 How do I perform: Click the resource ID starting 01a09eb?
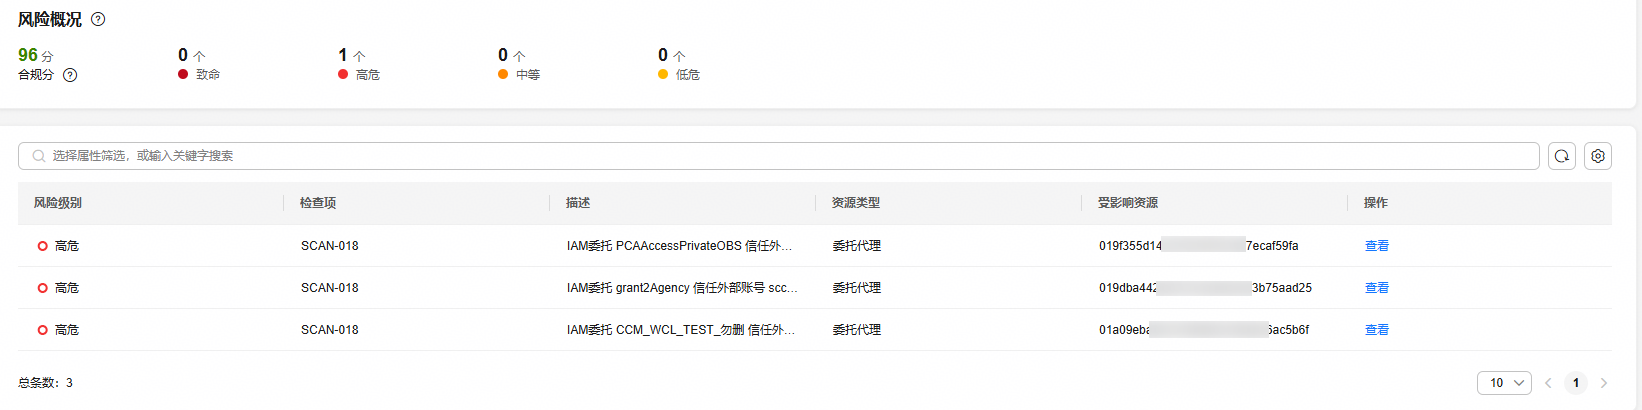pos(1204,330)
